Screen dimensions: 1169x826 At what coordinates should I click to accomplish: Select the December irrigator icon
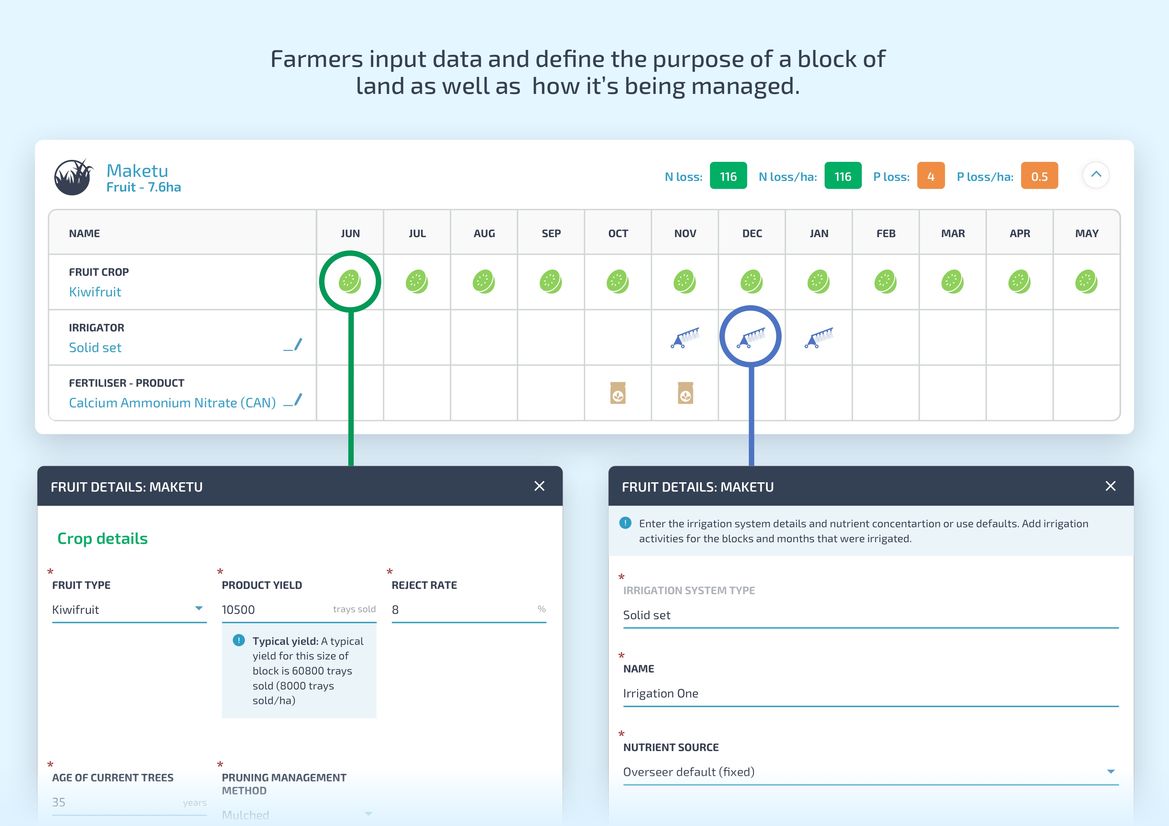pyautogui.click(x=751, y=338)
